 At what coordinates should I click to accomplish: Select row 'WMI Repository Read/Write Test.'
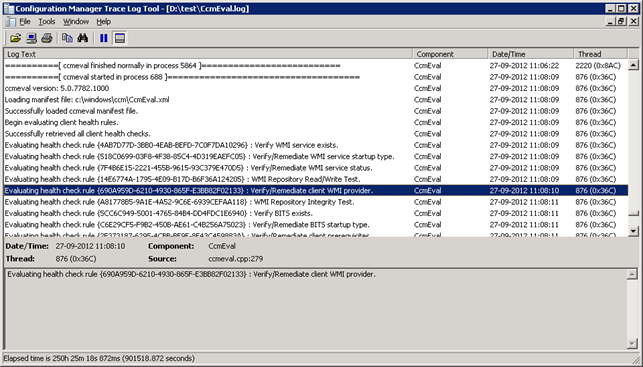tap(316, 179)
